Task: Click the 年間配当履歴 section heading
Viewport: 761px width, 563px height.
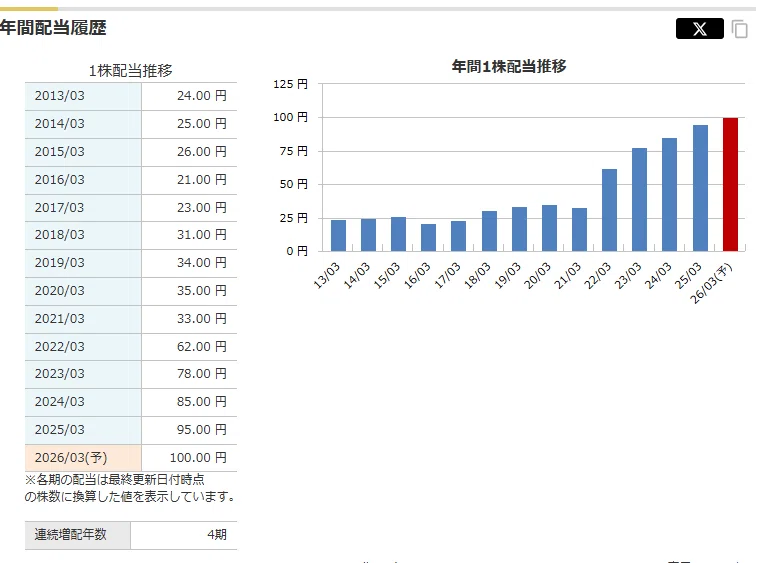Action: point(53,28)
